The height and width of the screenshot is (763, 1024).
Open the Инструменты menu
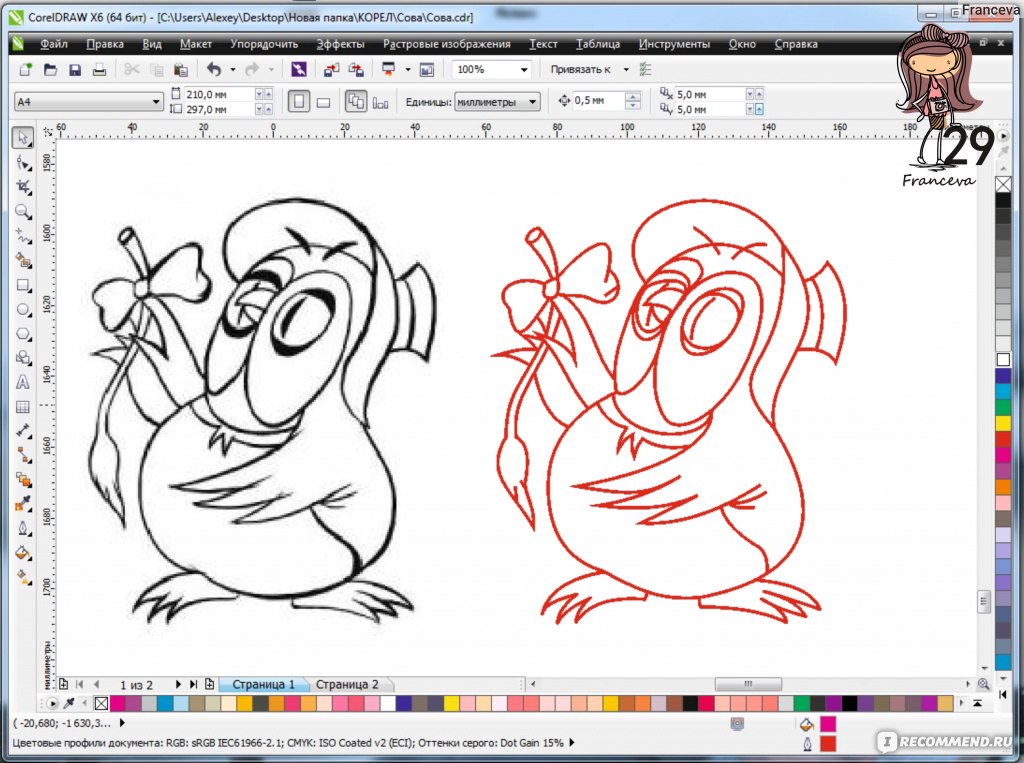pos(674,44)
